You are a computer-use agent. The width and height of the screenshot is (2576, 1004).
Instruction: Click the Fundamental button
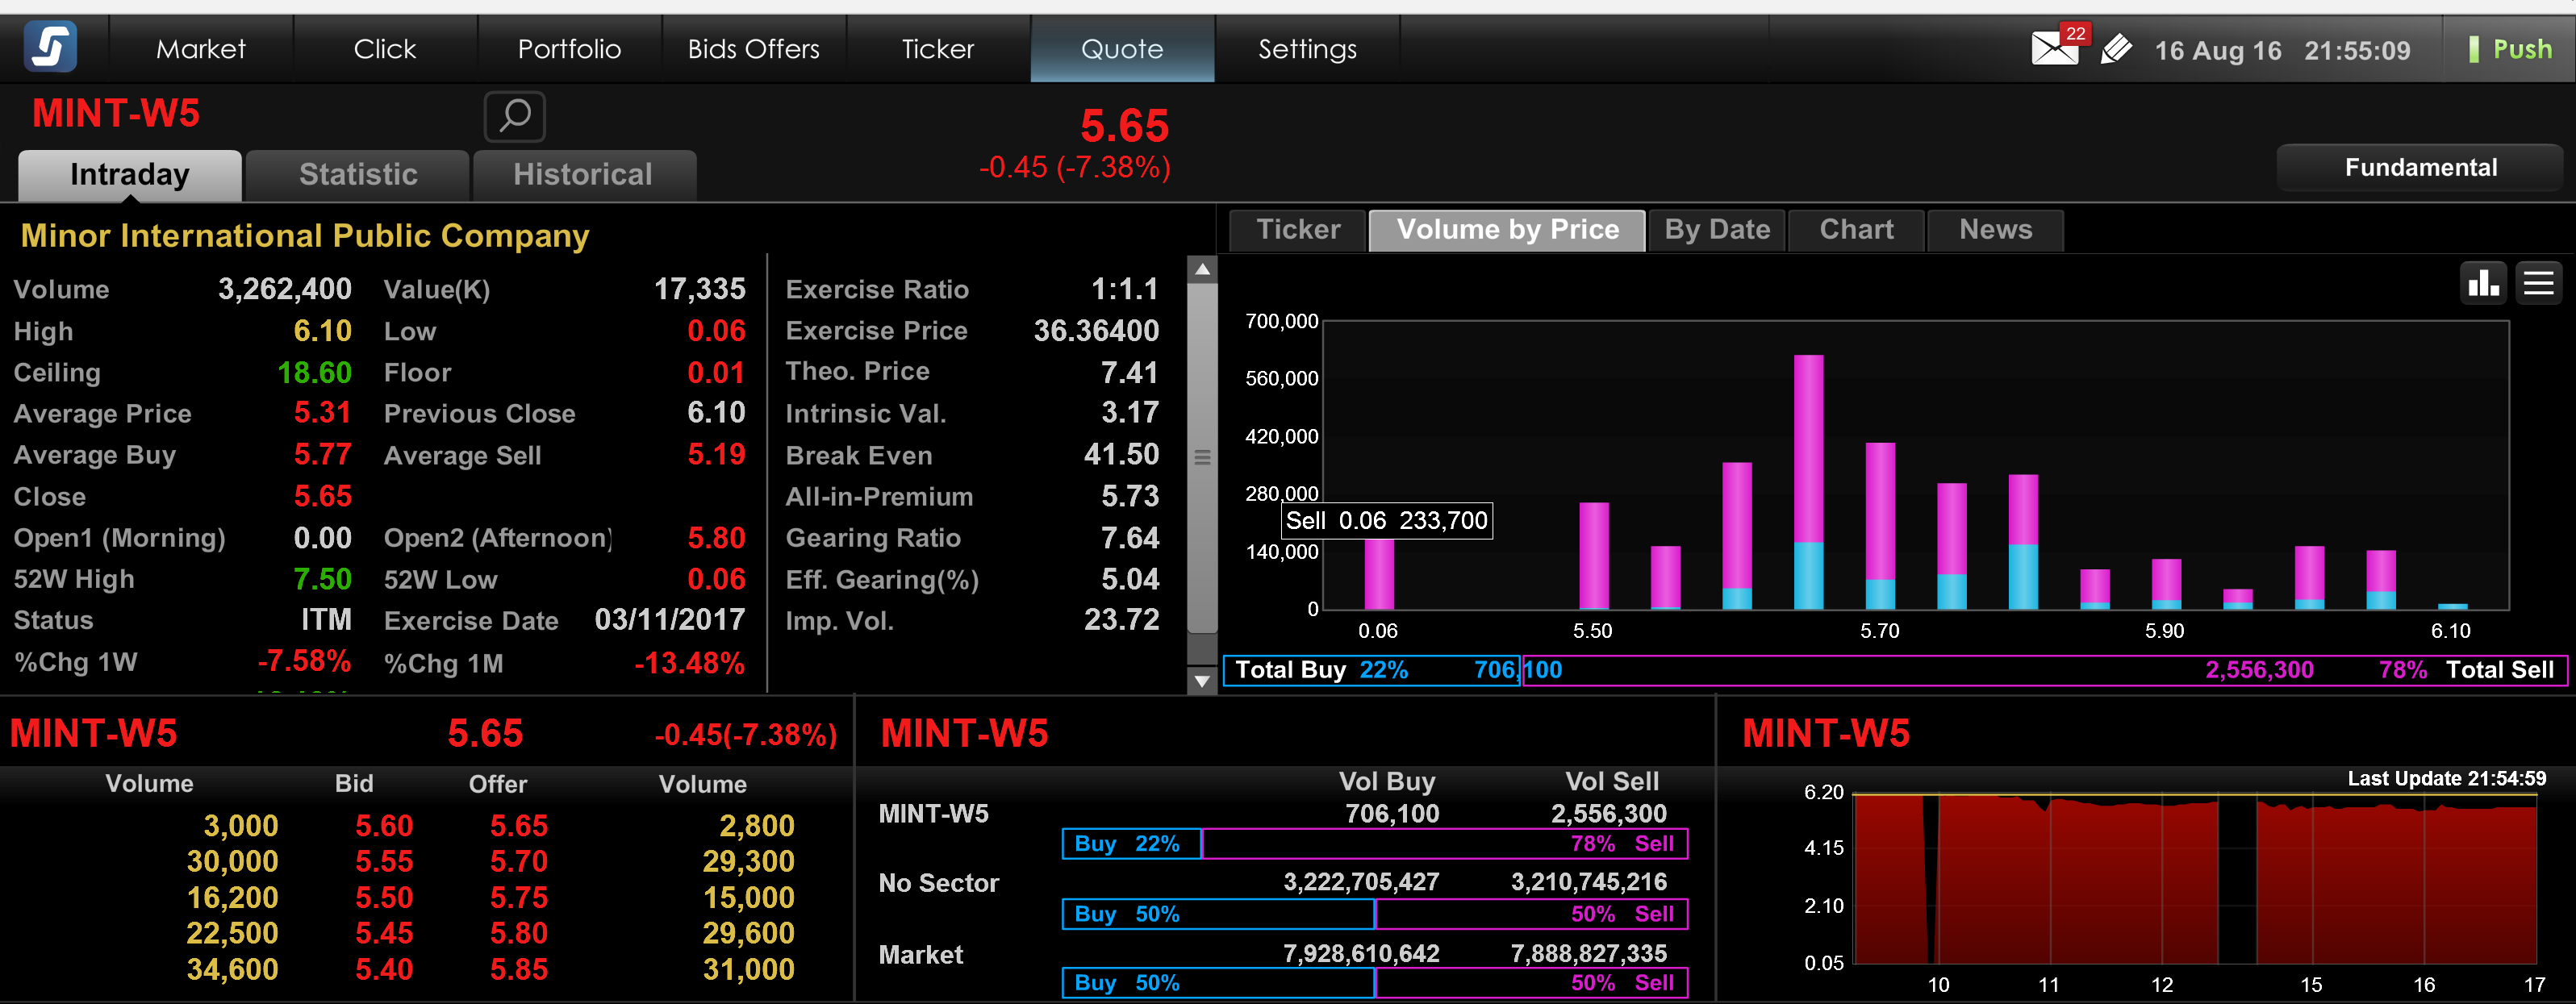[2420, 168]
